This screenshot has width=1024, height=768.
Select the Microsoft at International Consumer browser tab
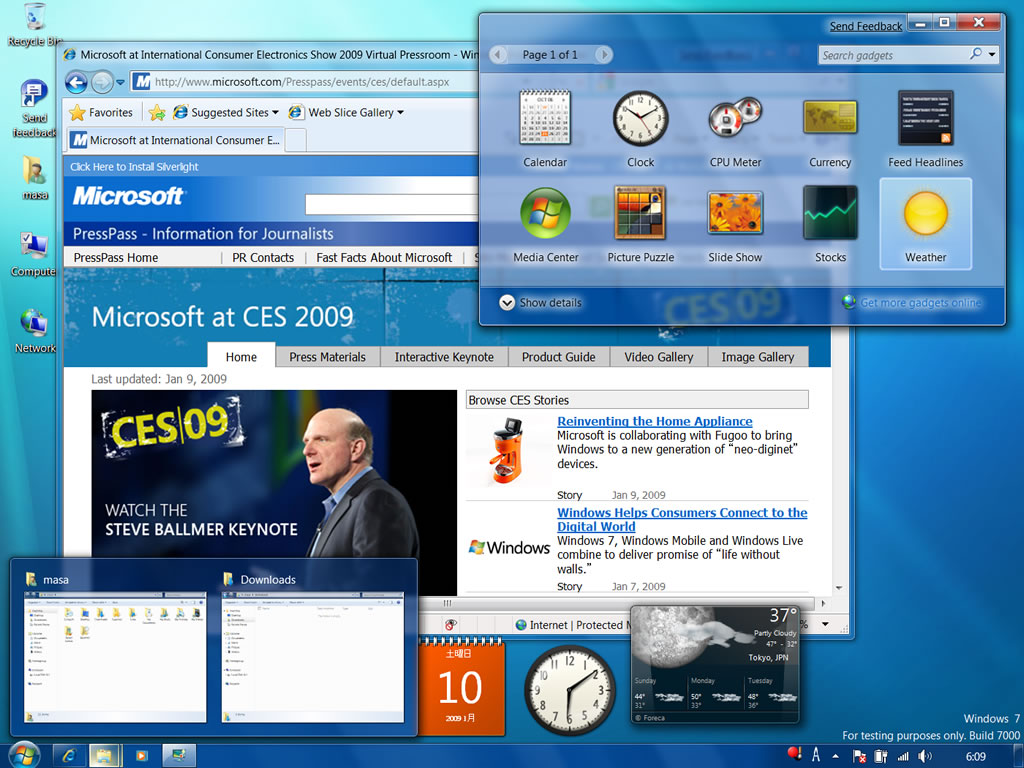click(x=175, y=140)
